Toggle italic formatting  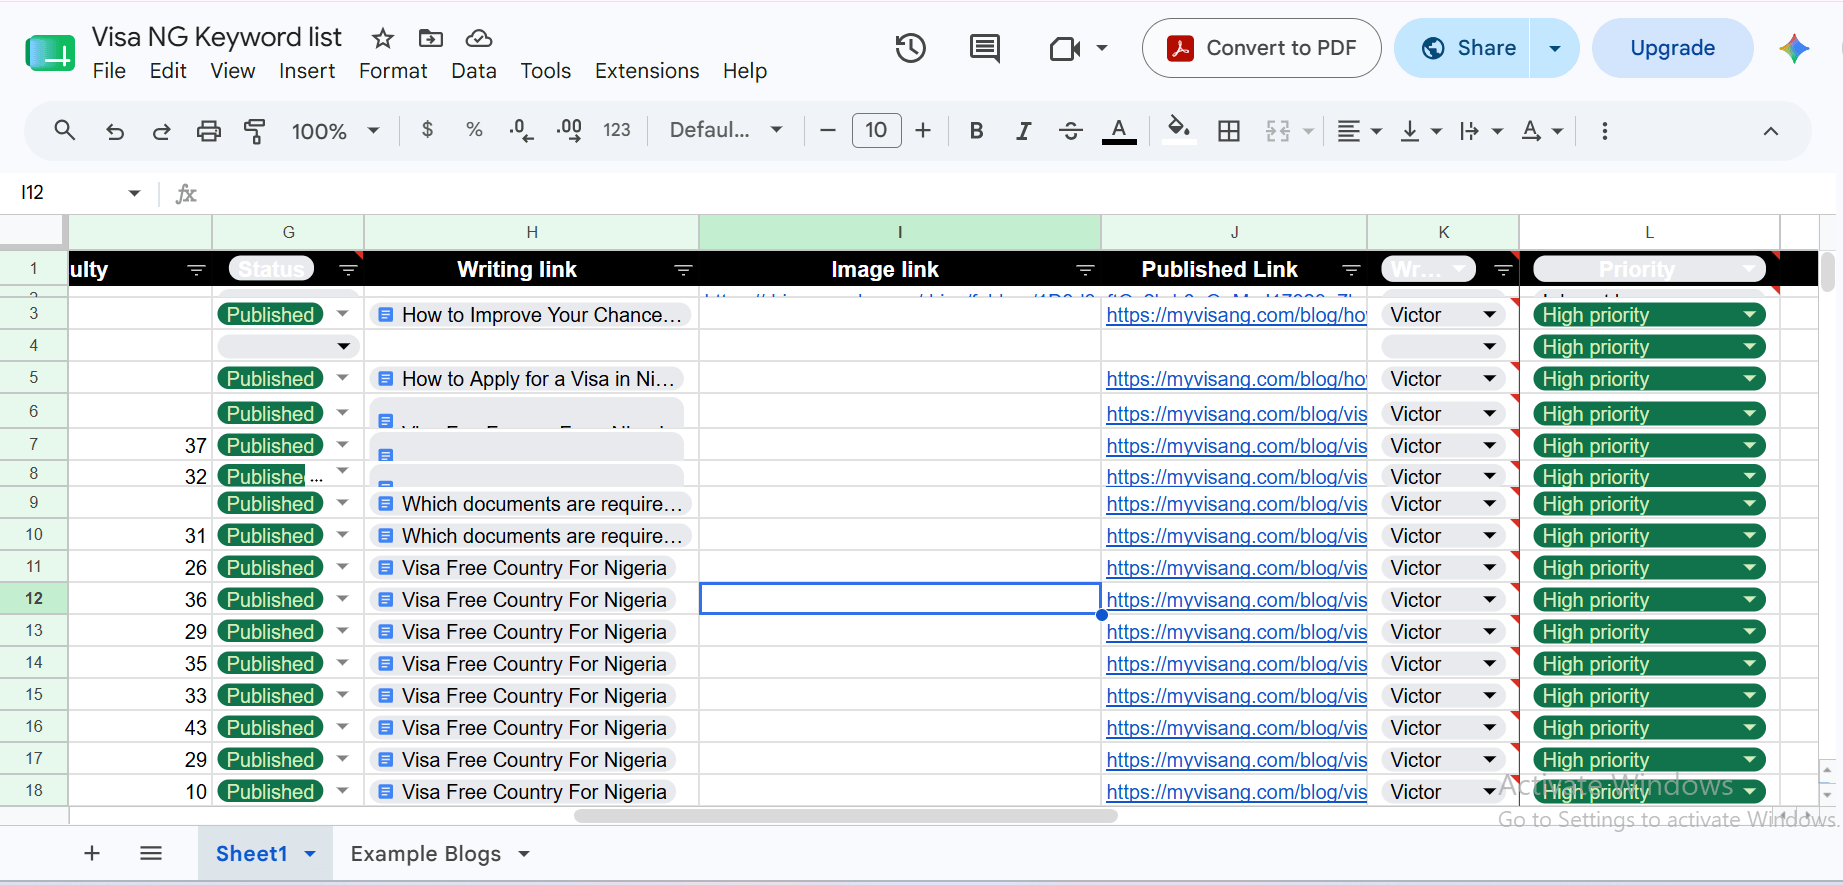coord(1023,130)
